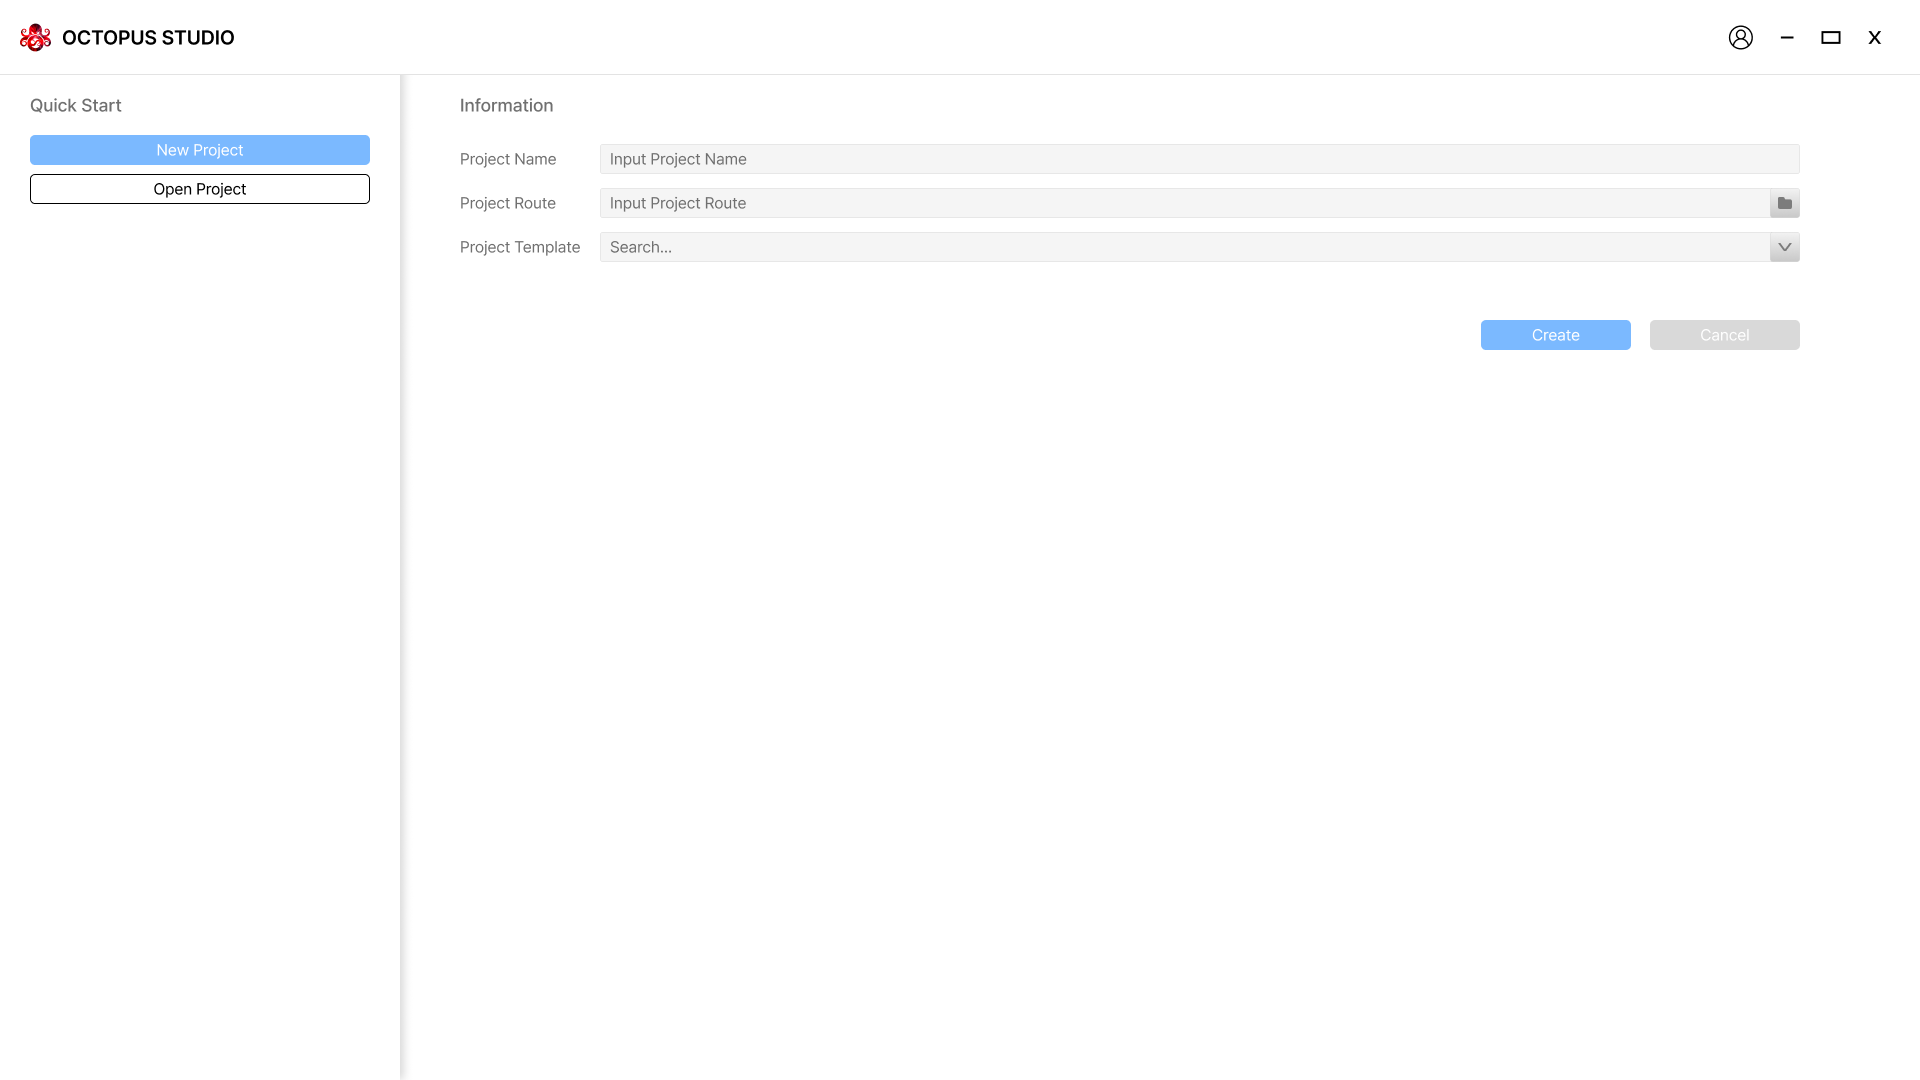Close the Octopus Studio window

click(x=1874, y=37)
